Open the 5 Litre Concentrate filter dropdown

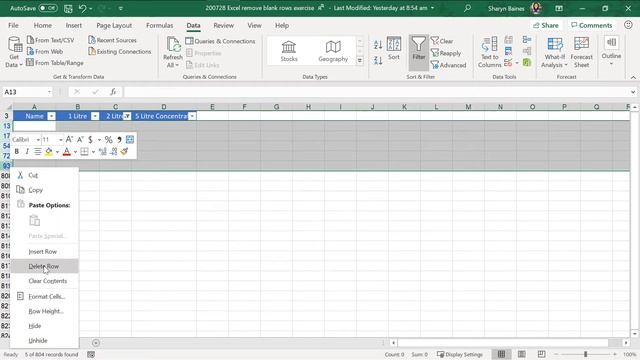tap(192, 116)
